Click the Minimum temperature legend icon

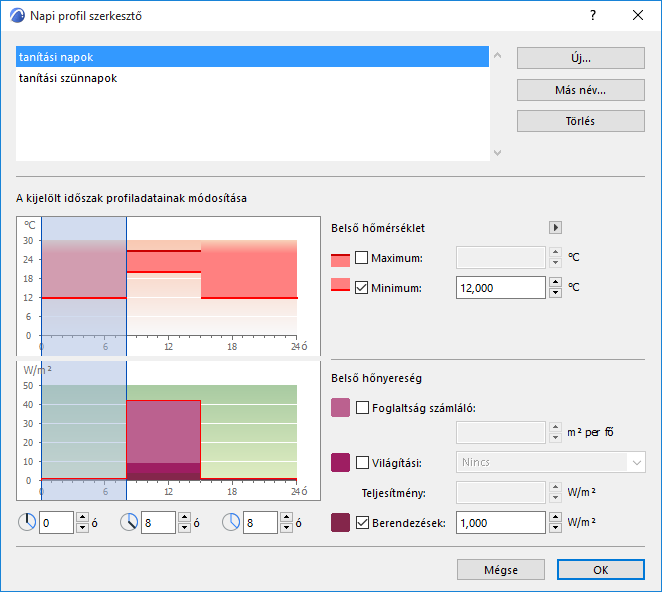(340, 285)
